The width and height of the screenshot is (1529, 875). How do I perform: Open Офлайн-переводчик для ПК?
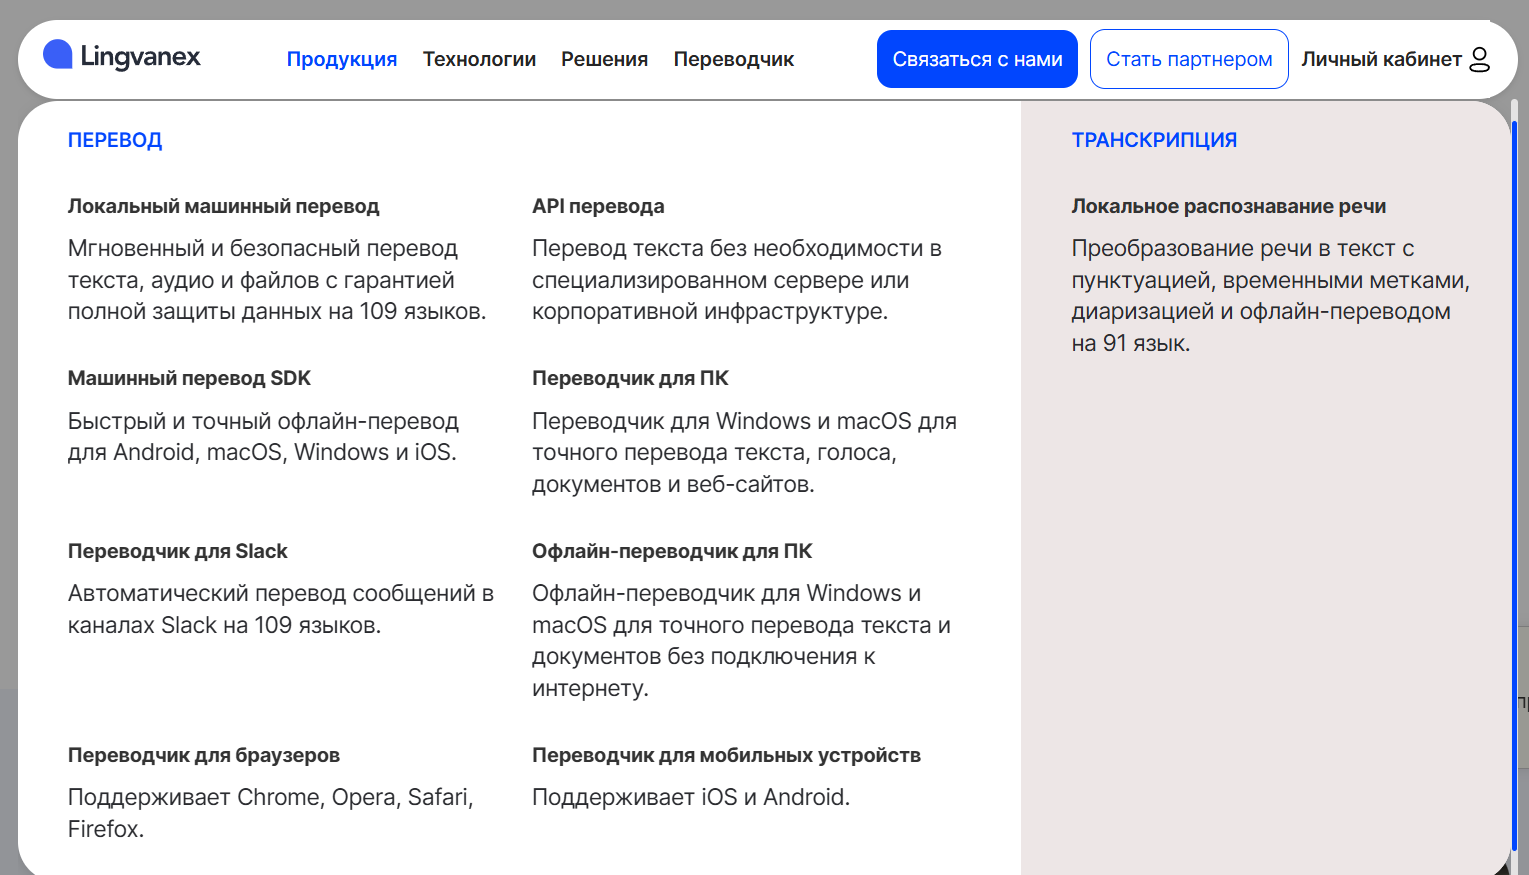[671, 552]
